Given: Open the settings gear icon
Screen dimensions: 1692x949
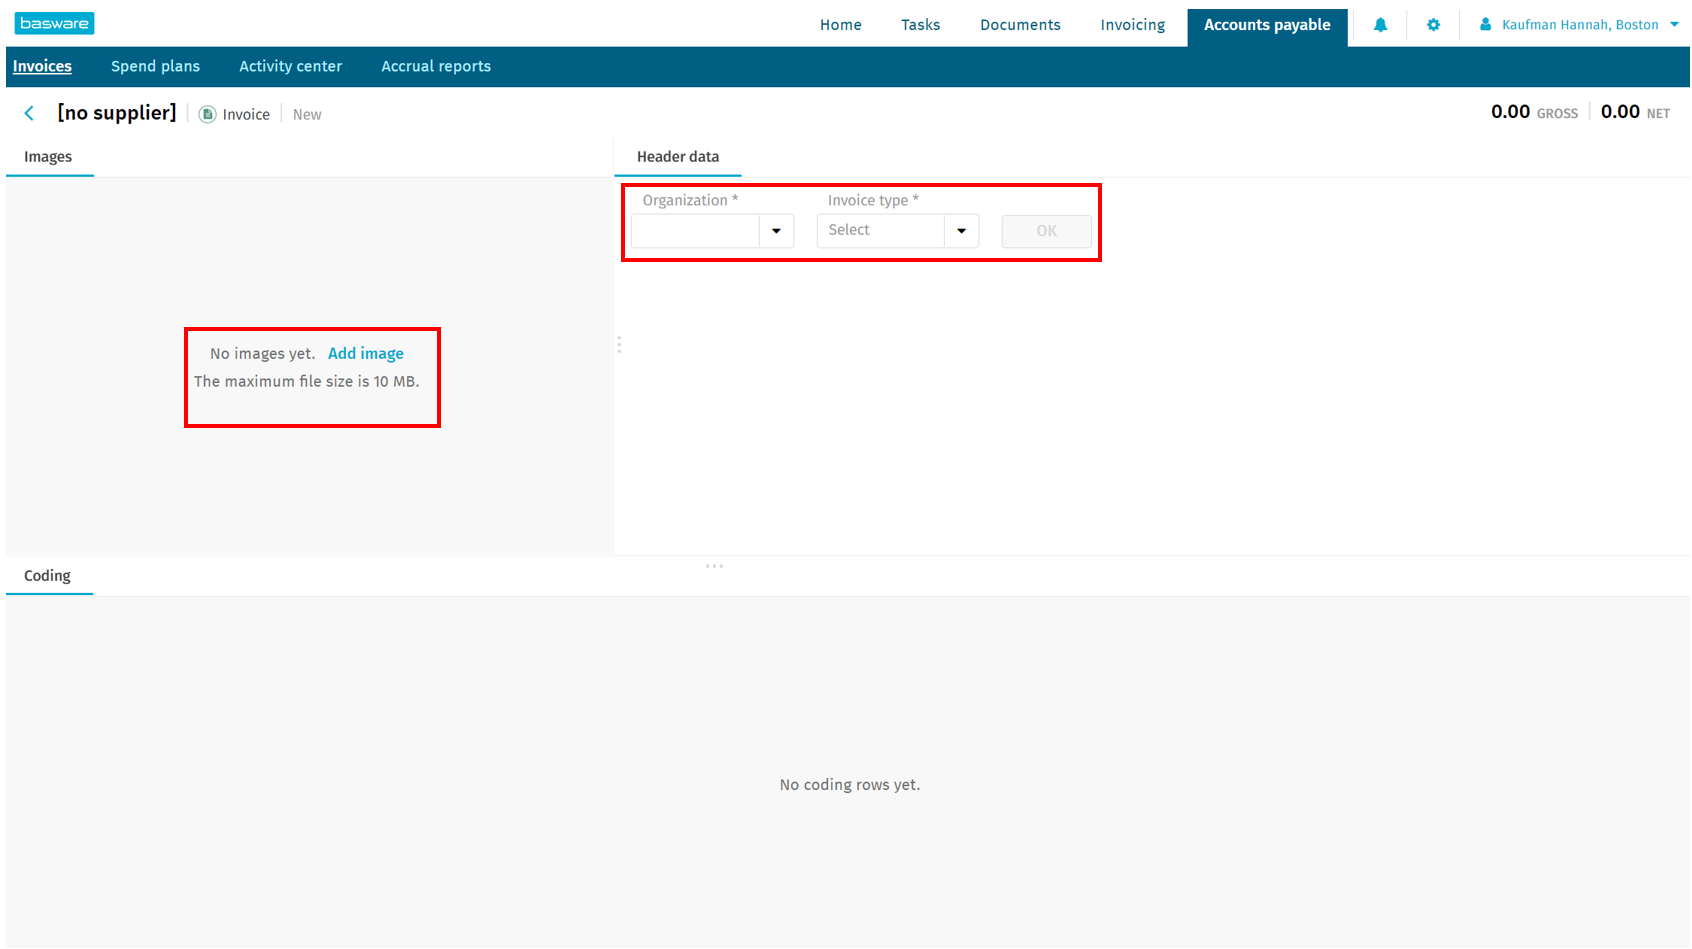Looking at the screenshot, I should click(x=1433, y=25).
